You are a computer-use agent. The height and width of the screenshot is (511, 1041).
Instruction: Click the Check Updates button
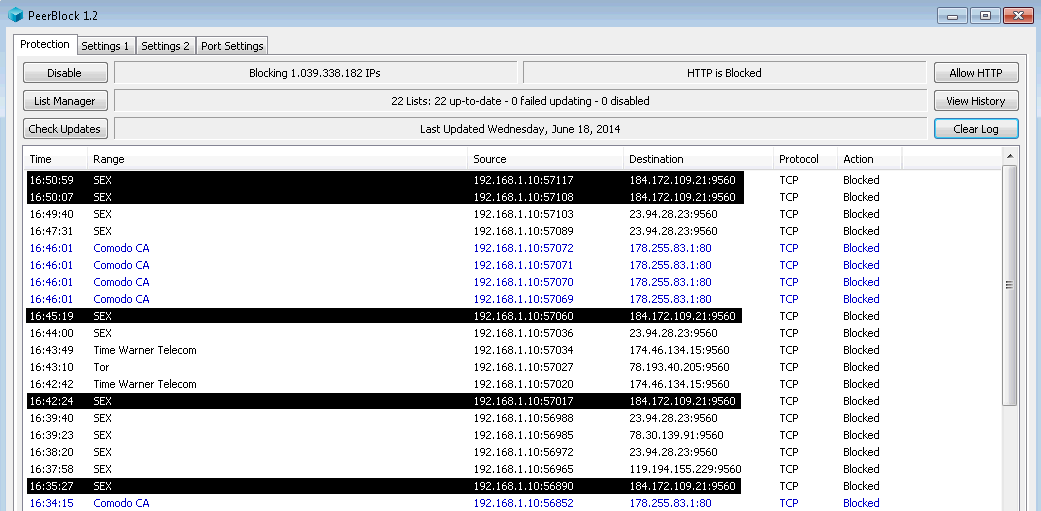point(65,129)
